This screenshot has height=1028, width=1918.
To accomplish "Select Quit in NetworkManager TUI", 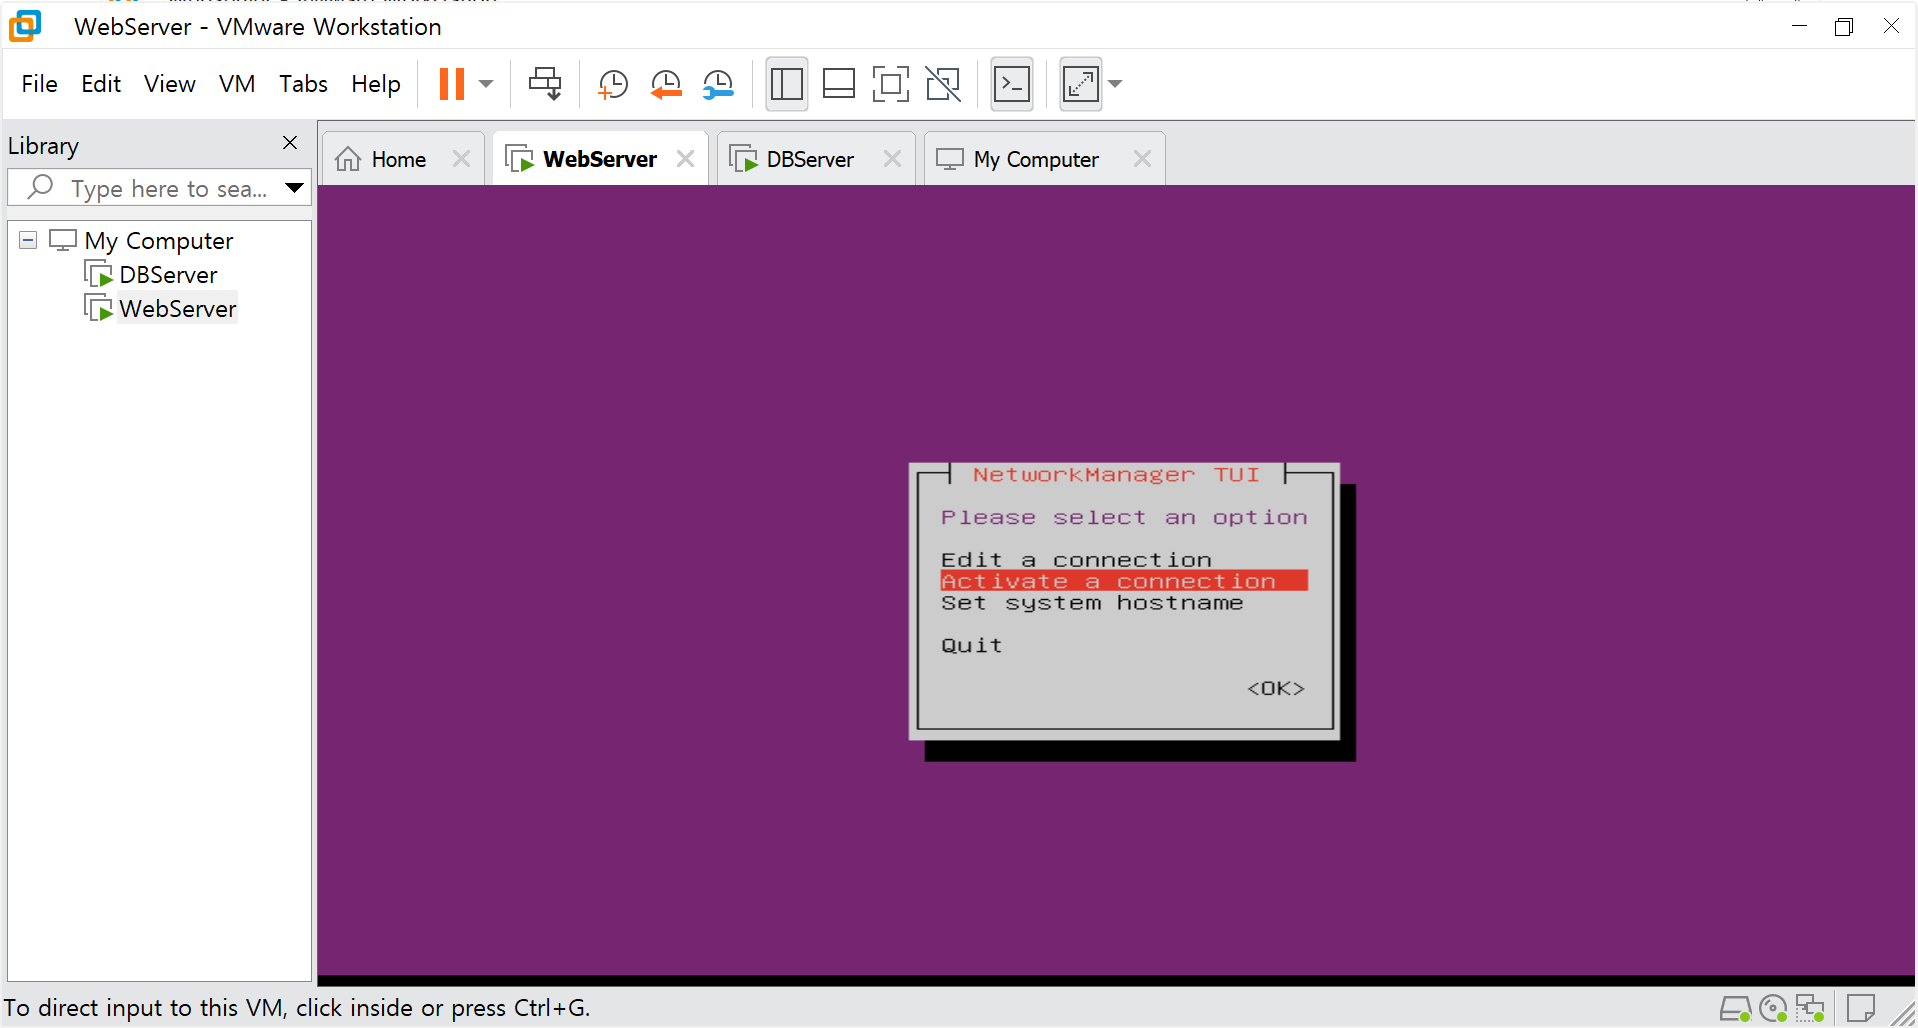I will [971, 646].
